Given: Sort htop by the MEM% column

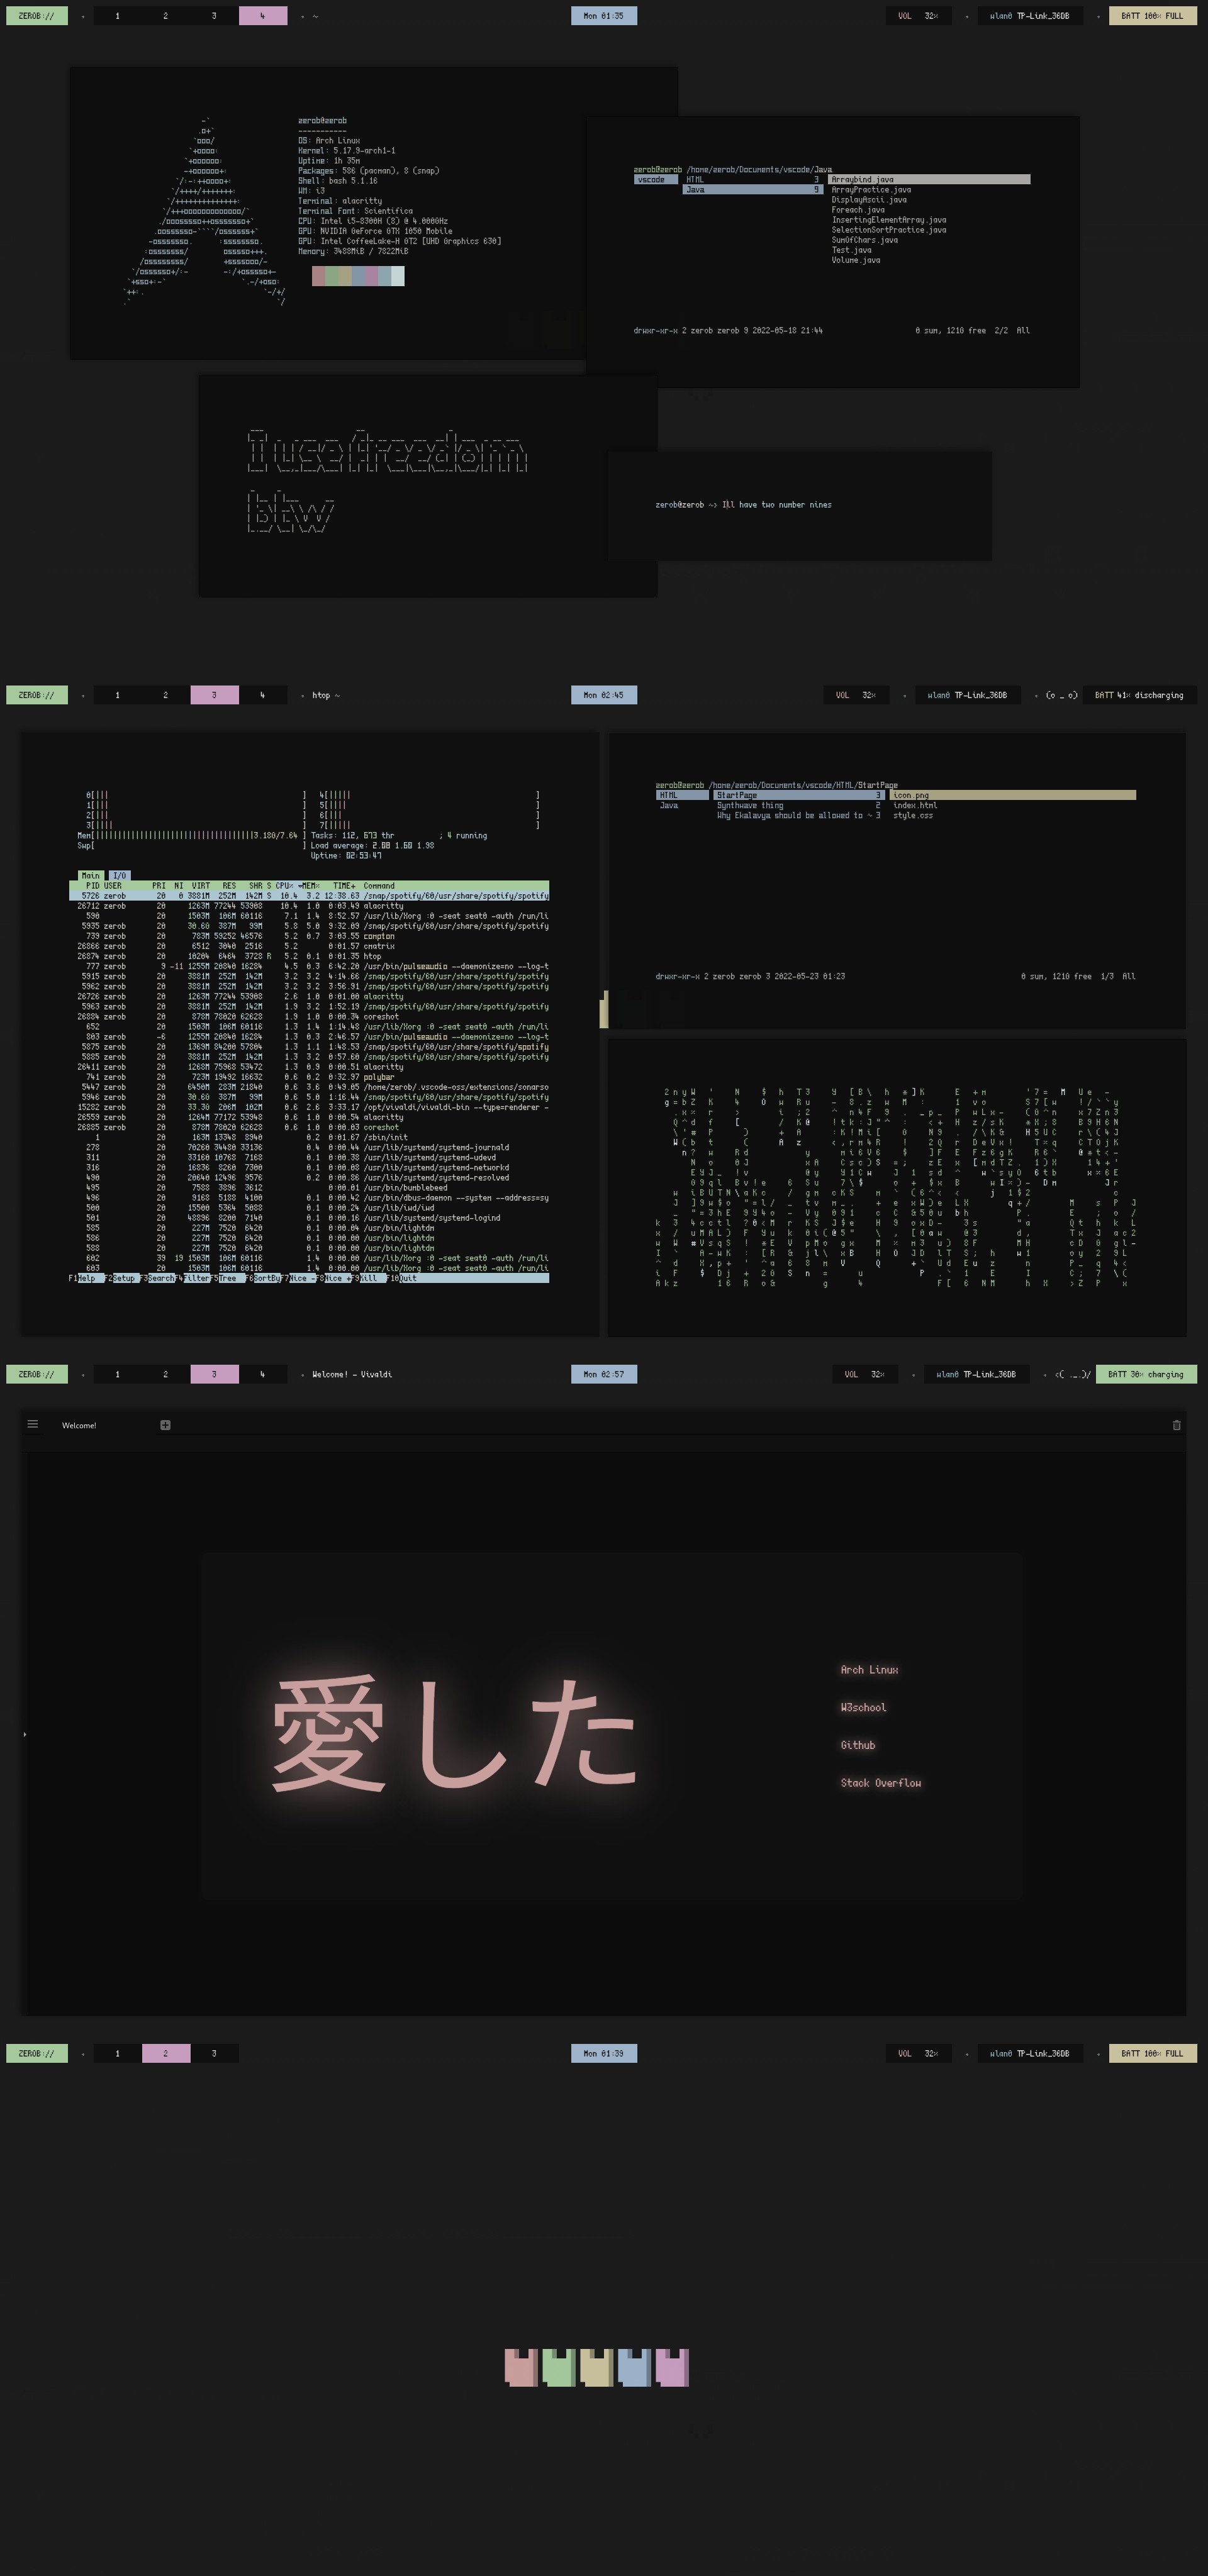Looking at the screenshot, I should coord(309,885).
